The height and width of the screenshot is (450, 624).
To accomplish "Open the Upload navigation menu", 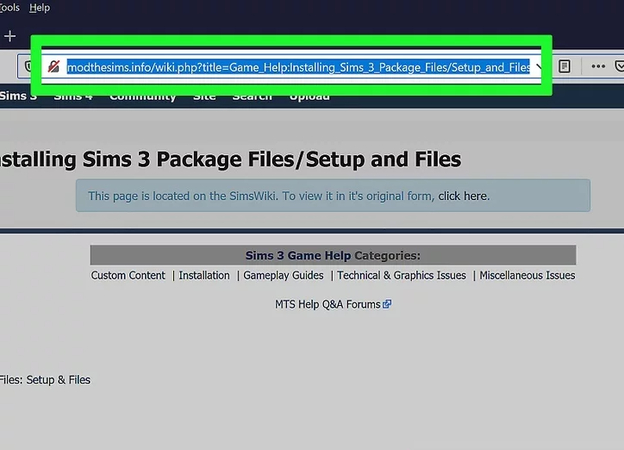I will coord(309,97).
